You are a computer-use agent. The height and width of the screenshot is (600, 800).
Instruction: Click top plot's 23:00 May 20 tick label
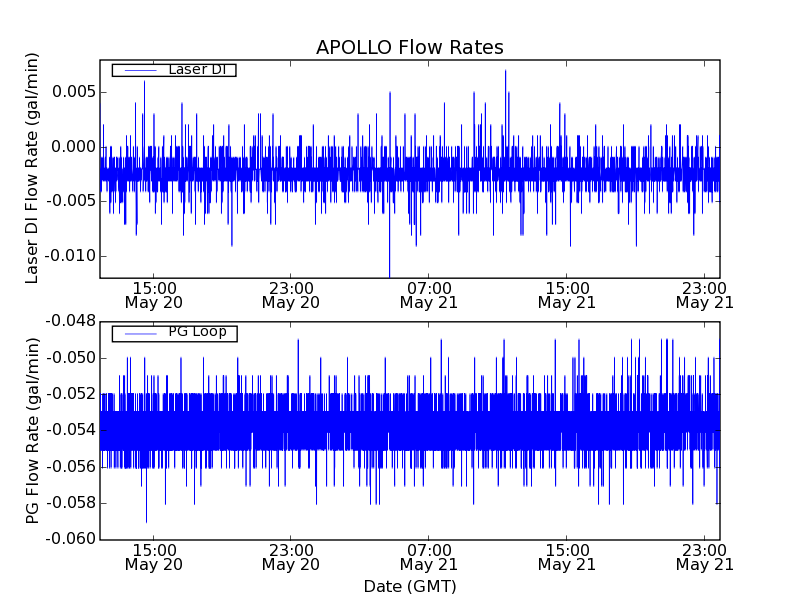[x=290, y=294]
